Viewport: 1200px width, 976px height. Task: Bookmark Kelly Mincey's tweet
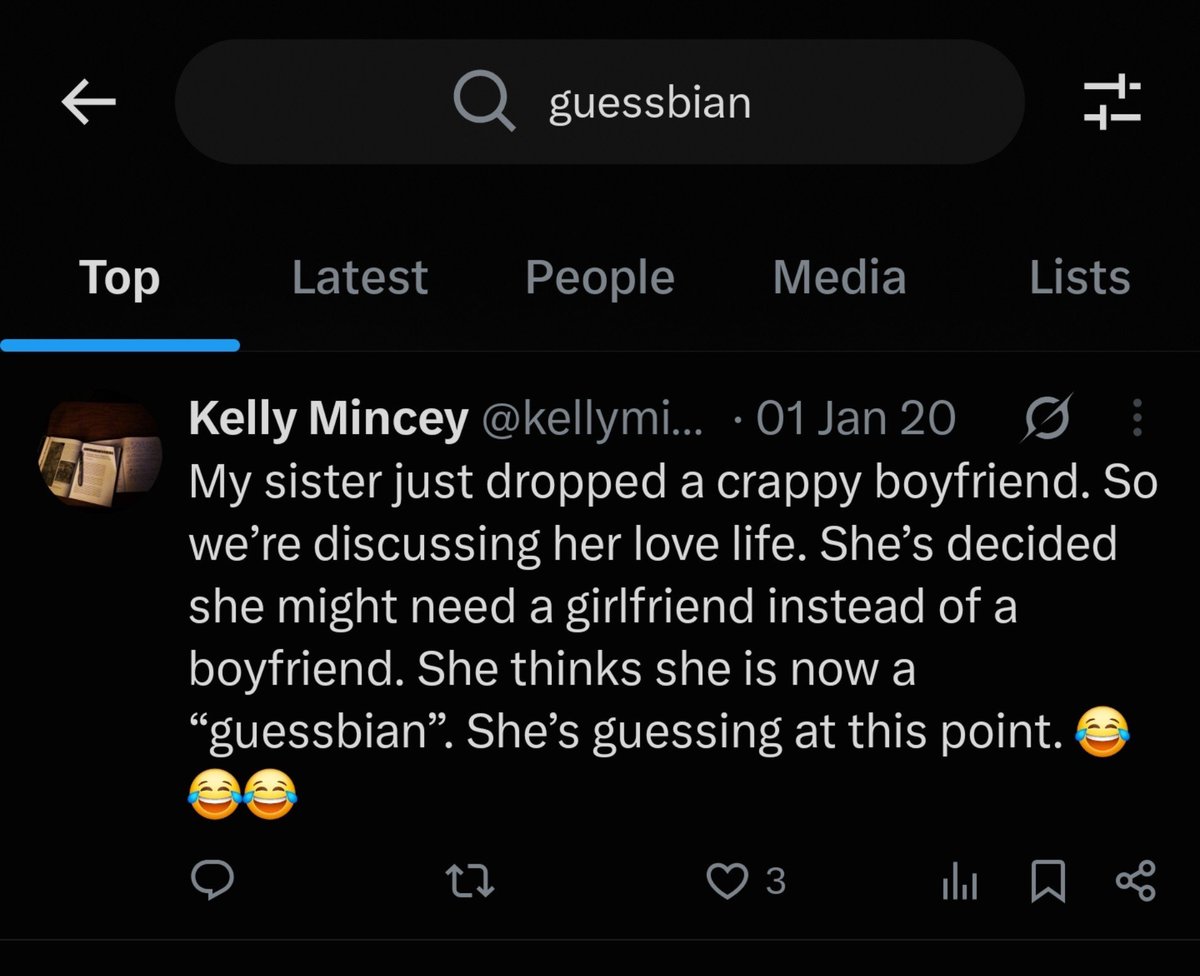[x=1047, y=881]
